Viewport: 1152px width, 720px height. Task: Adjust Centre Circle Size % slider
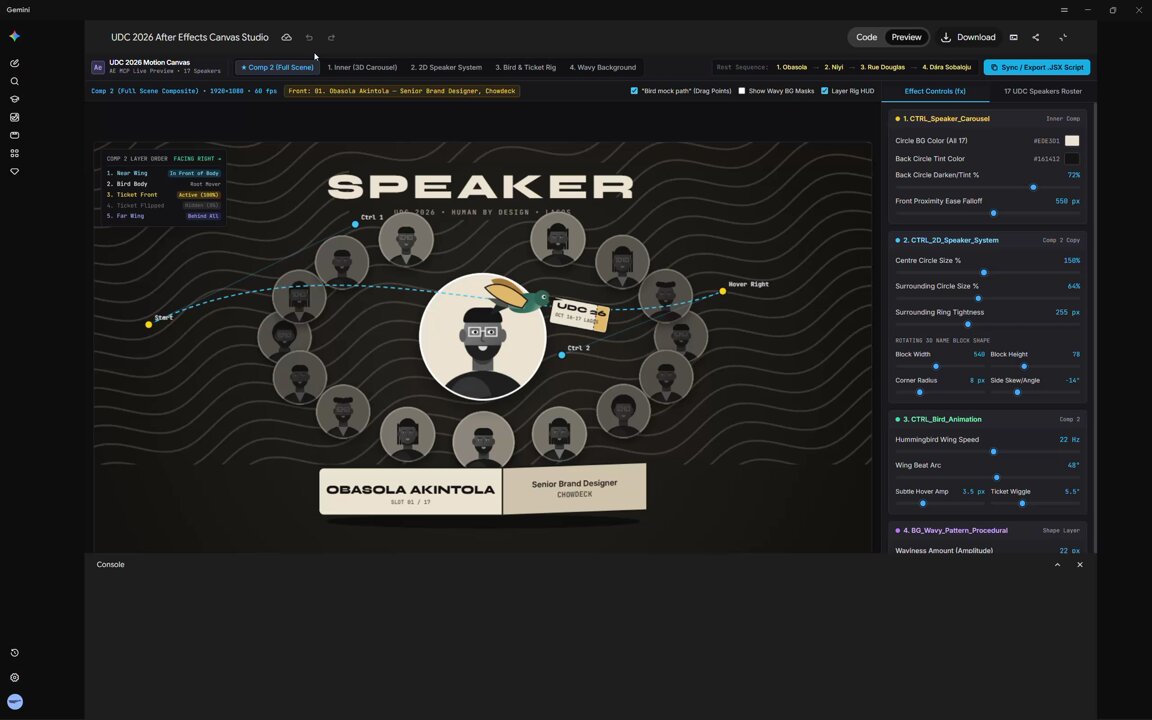click(x=987, y=273)
